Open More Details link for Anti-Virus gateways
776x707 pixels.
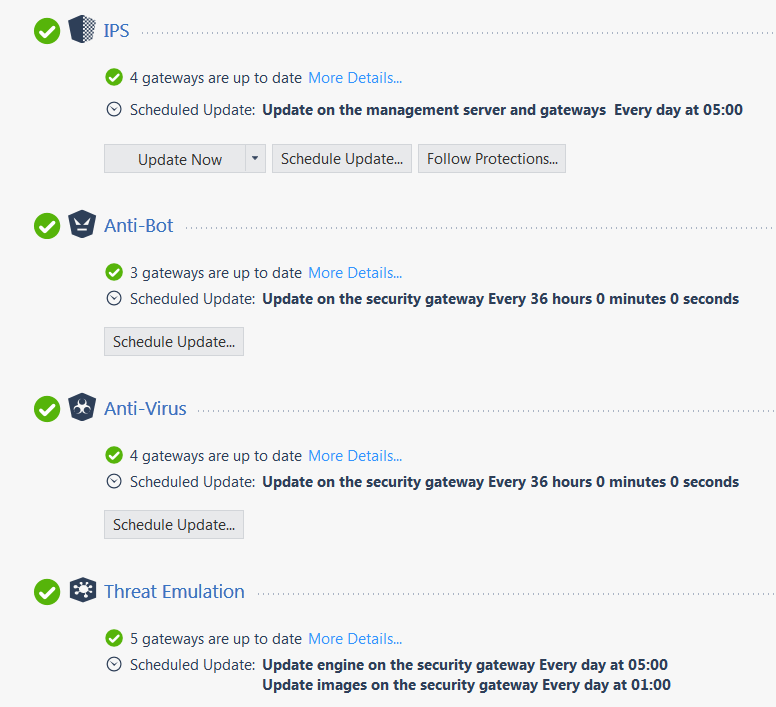coord(355,456)
